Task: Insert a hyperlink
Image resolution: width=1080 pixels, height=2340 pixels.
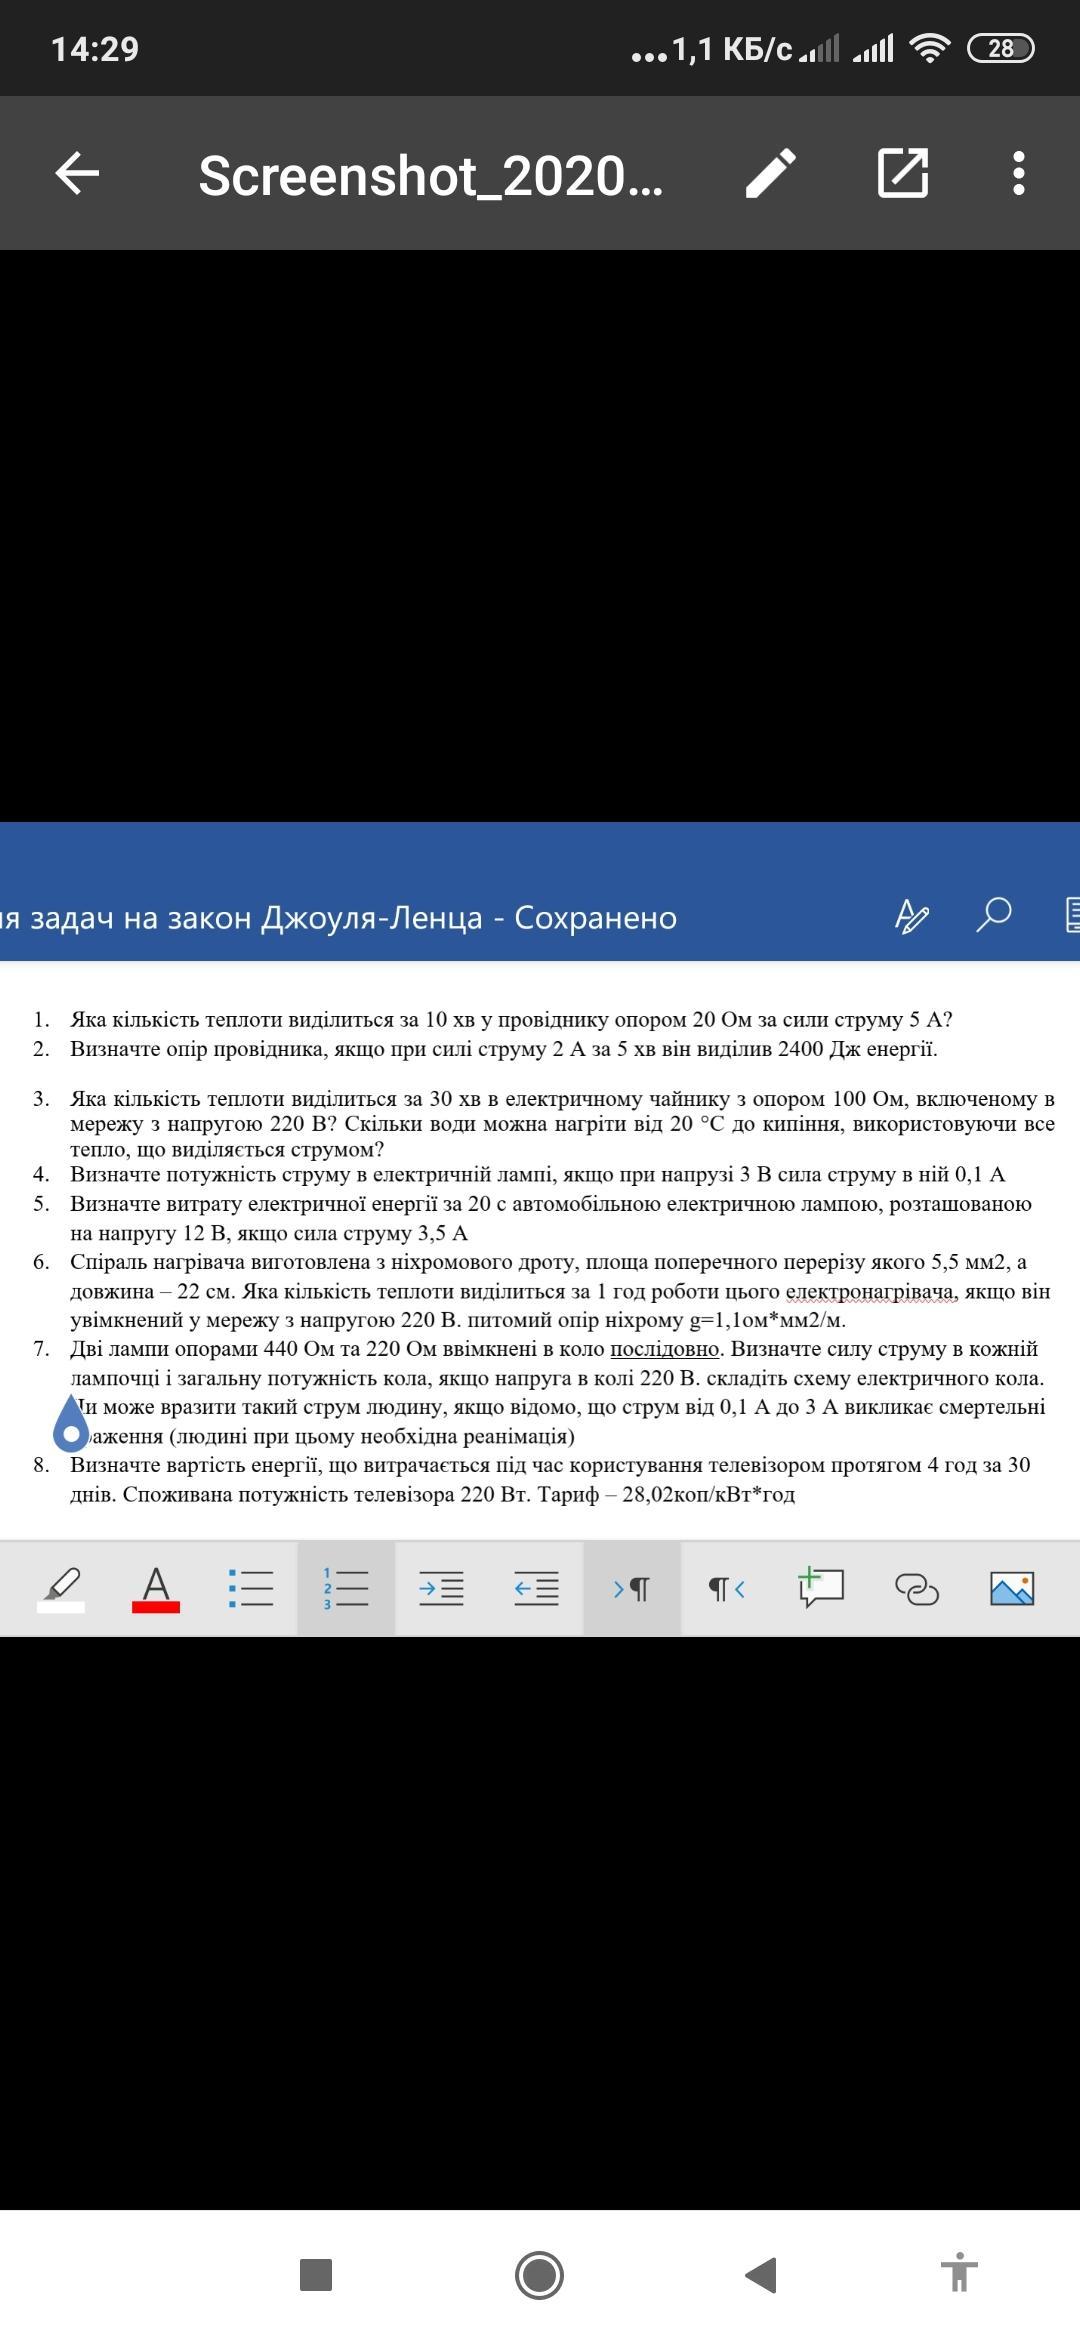Action: 916,1589
